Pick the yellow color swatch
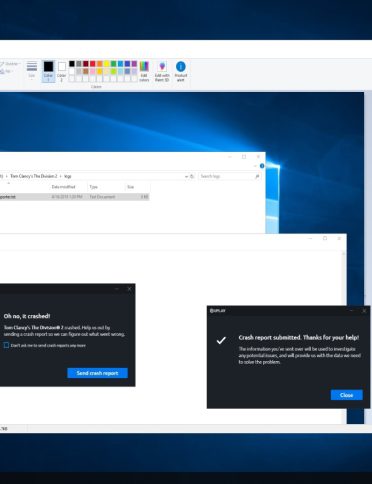 pos(107,64)
